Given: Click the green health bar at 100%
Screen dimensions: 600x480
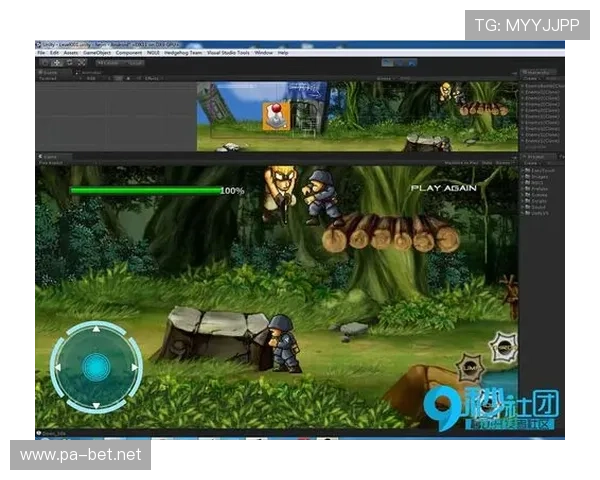Looking at the screenshot, I should coord(146,190).
